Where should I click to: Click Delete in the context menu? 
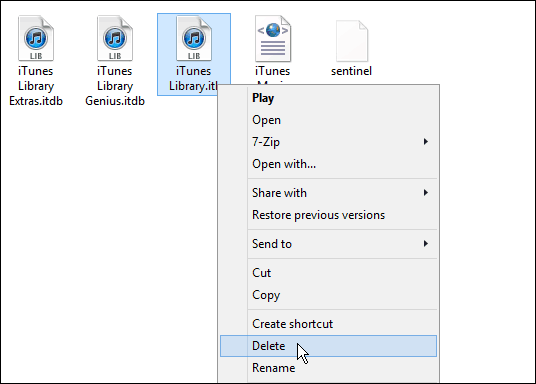(328, 346)
